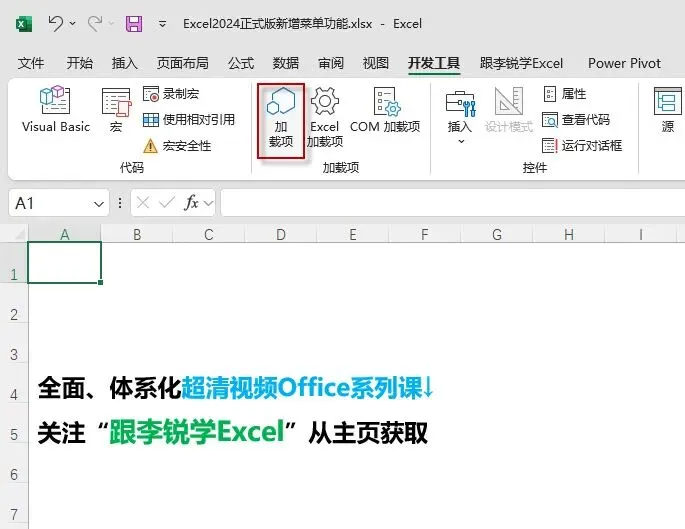Click text 超清视频Office系列课 in row 4
The height and width of the screenshot is (529, 685).
302,387
